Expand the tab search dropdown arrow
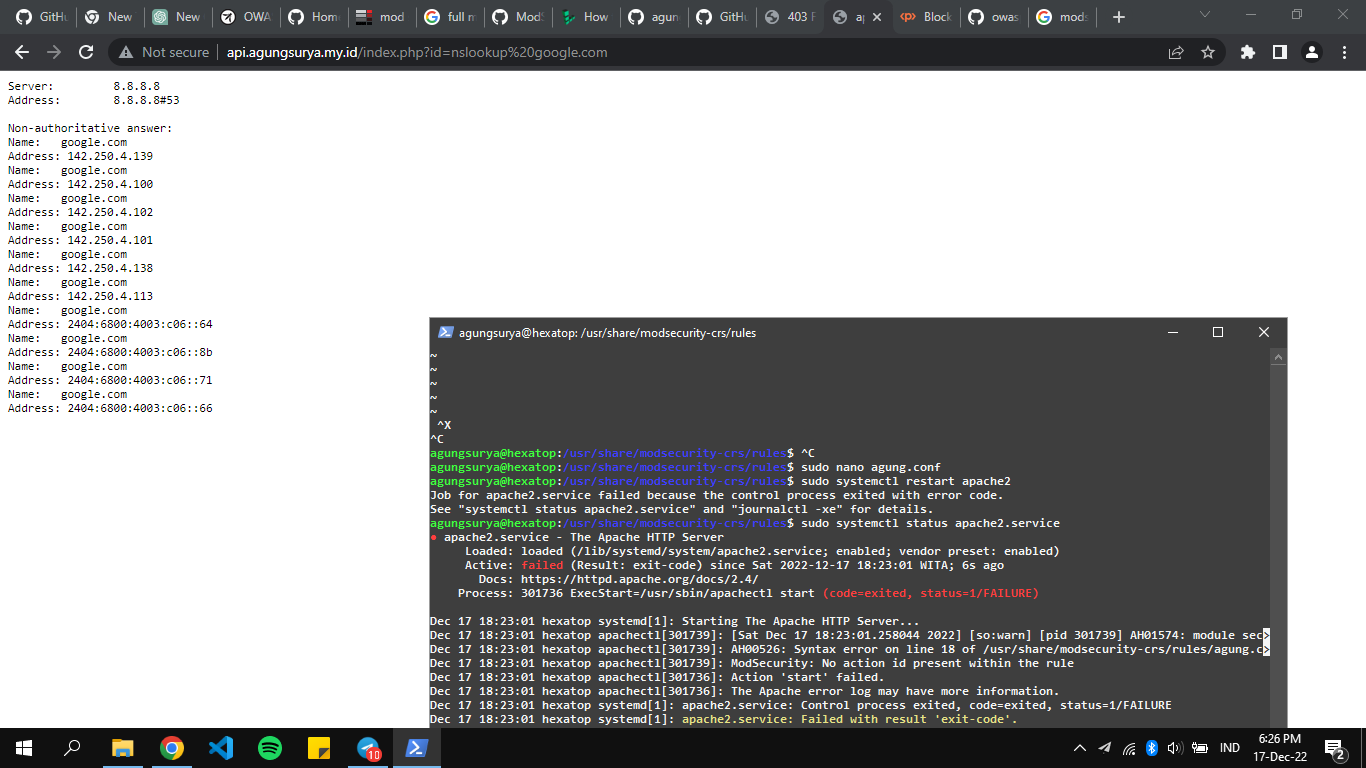Screen dimensions: 1366x768 click(x=1204, y=16)
